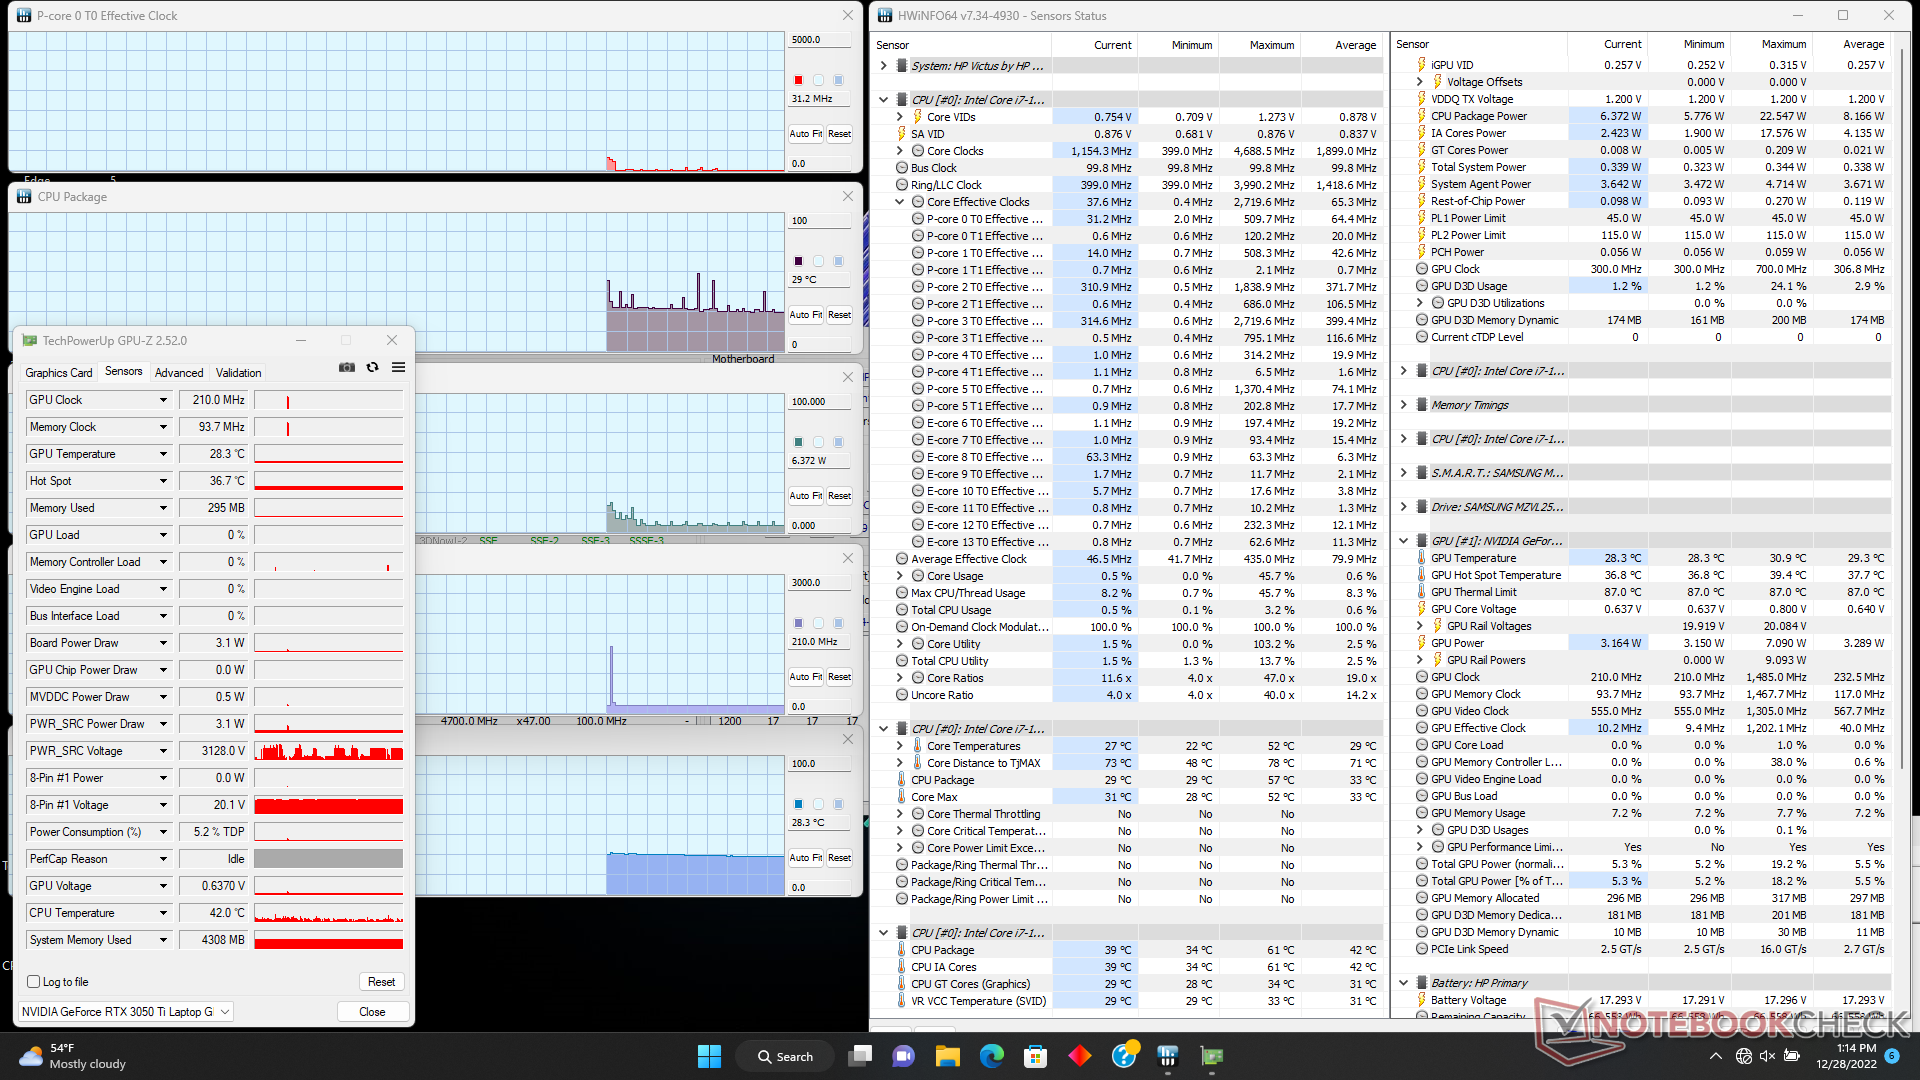Image resolution: width=1920 pixels, height=1080 pixels.
Task: Click the Task View taskbar icon
Action: pyautogui.click(x=859, y=1056)
